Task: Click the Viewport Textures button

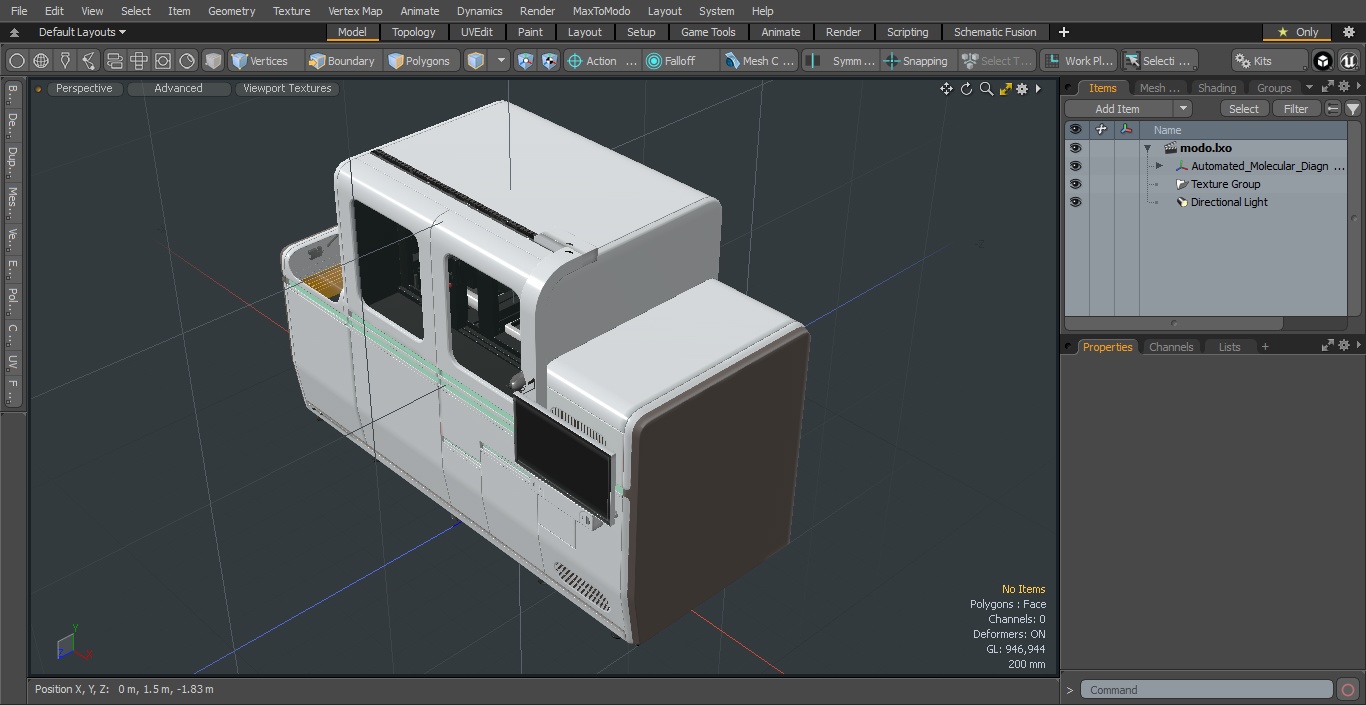Action: (x=287, y=88)
